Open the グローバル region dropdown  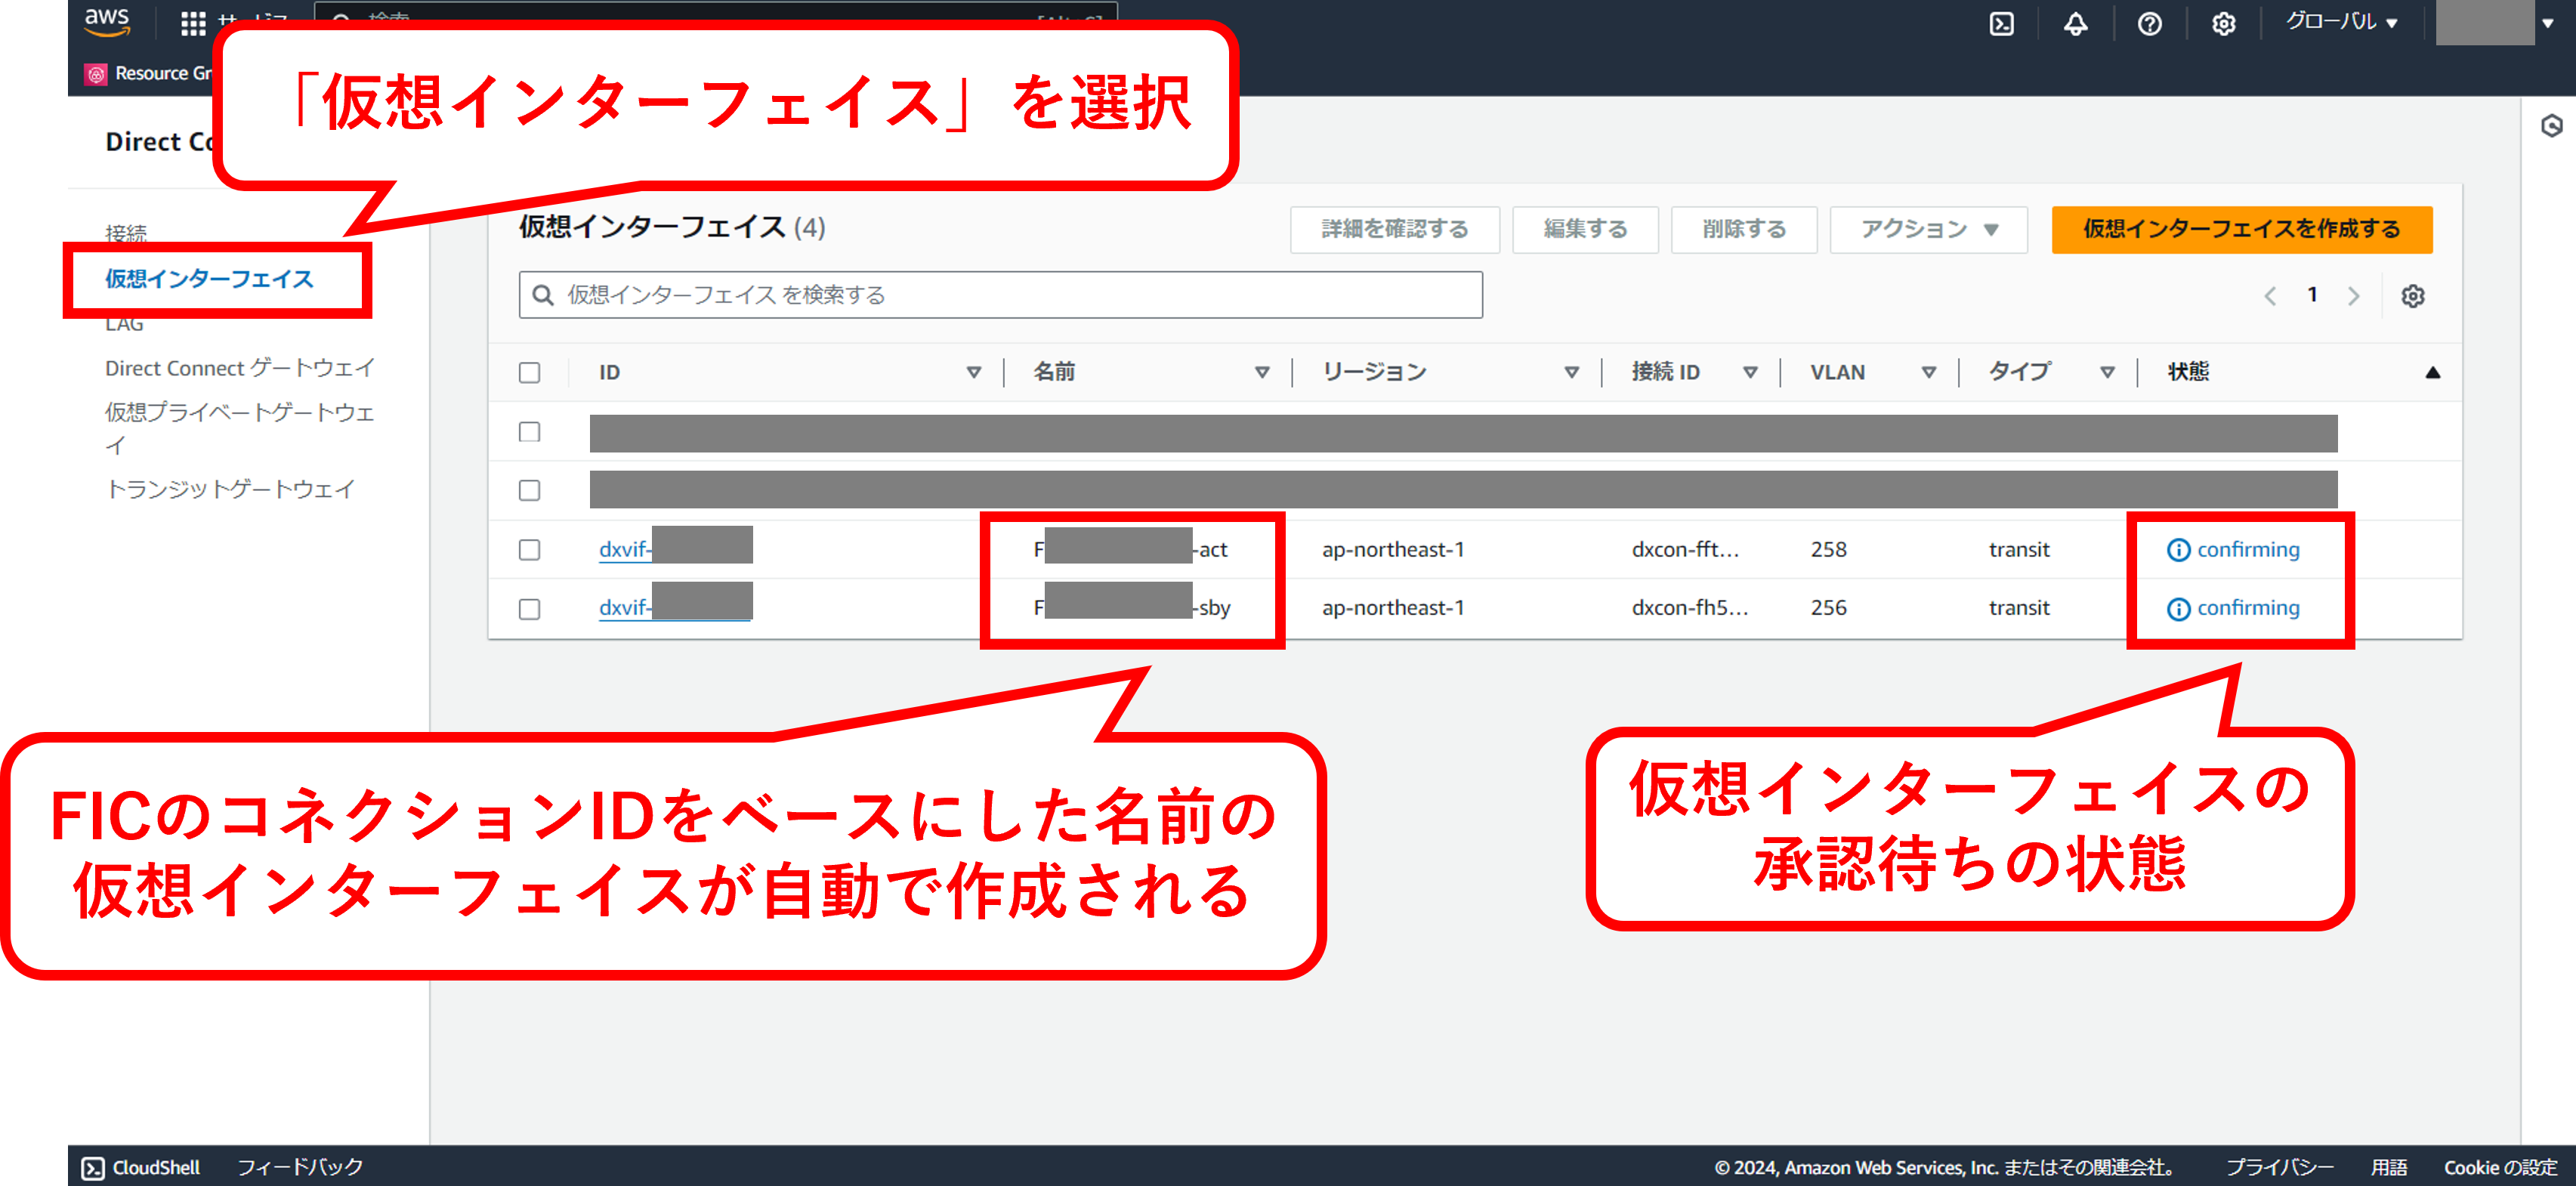(2342, 22)
